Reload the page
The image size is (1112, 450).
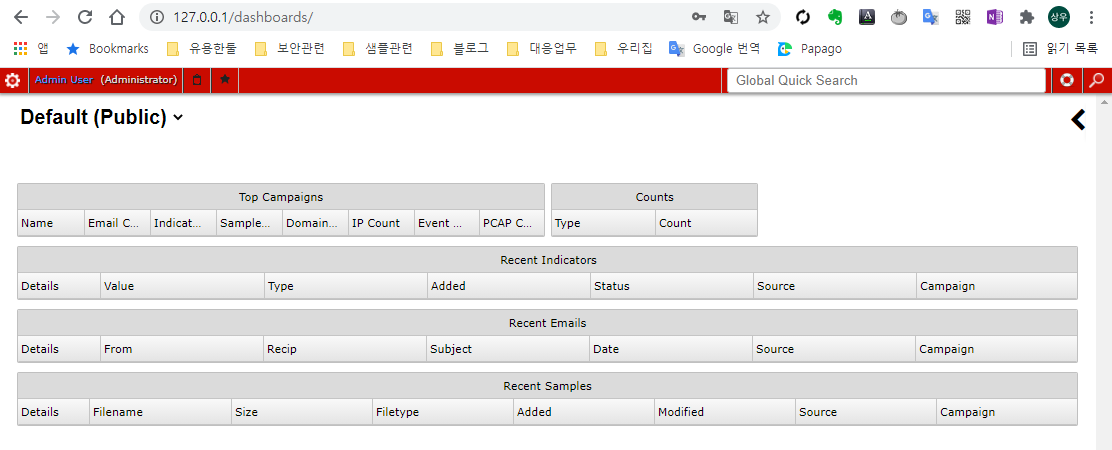85,17
